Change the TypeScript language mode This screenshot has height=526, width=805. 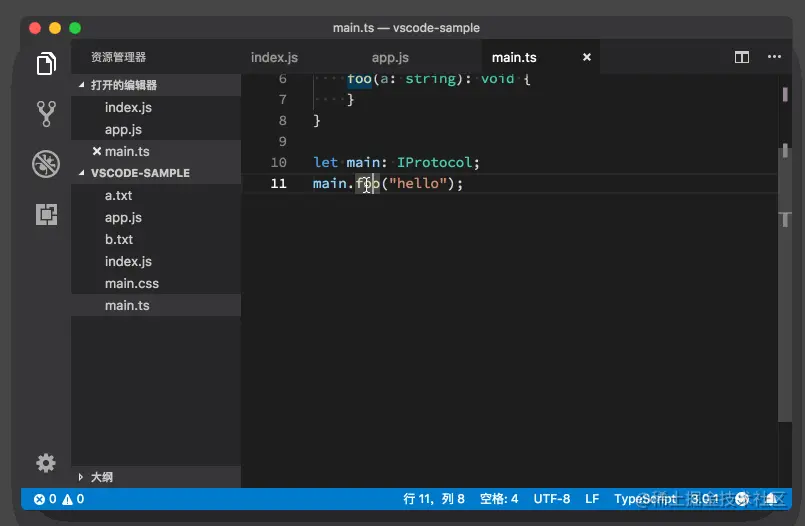coord(645,499)
